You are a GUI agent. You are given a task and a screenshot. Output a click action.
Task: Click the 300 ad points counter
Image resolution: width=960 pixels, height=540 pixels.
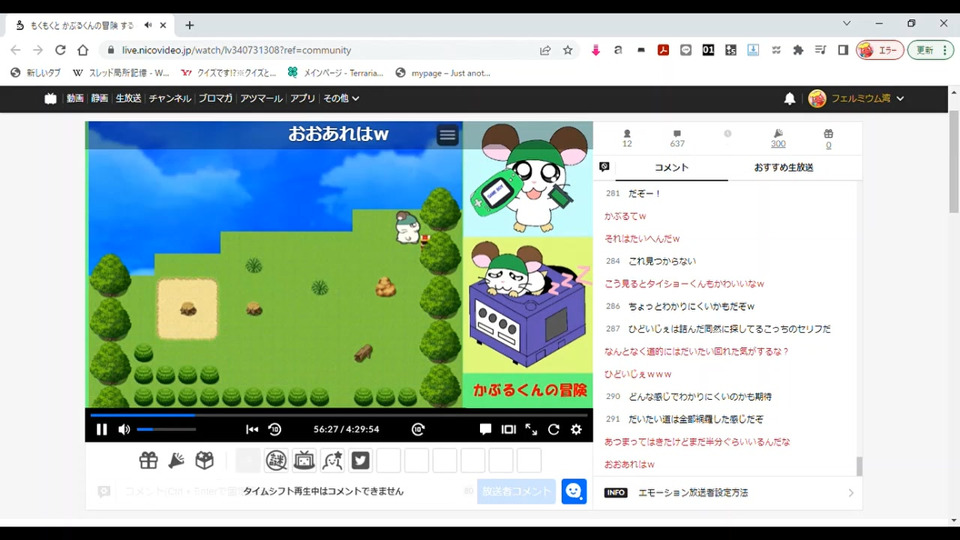pos(778,143)
